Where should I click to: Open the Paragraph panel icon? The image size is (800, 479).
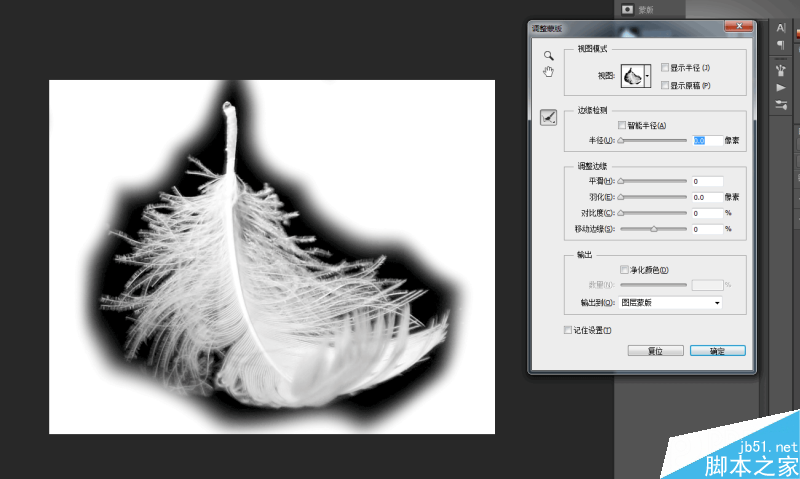781,45
